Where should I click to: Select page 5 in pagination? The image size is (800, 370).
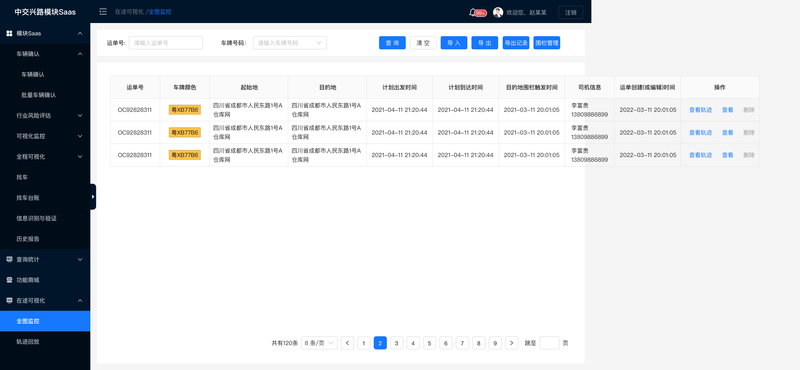pos(430,343)
